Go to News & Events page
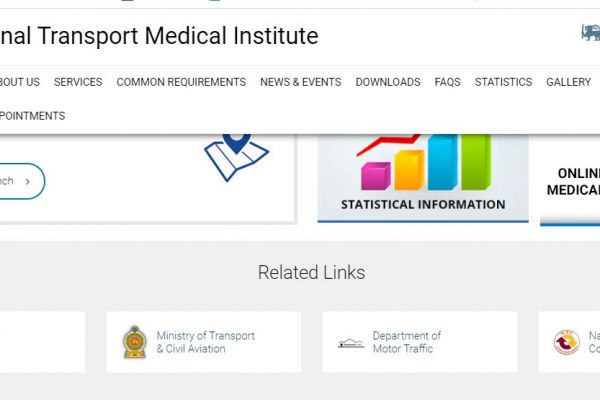Image resolution: width=600 pixels, height=400 pixels. pos(300,82)
